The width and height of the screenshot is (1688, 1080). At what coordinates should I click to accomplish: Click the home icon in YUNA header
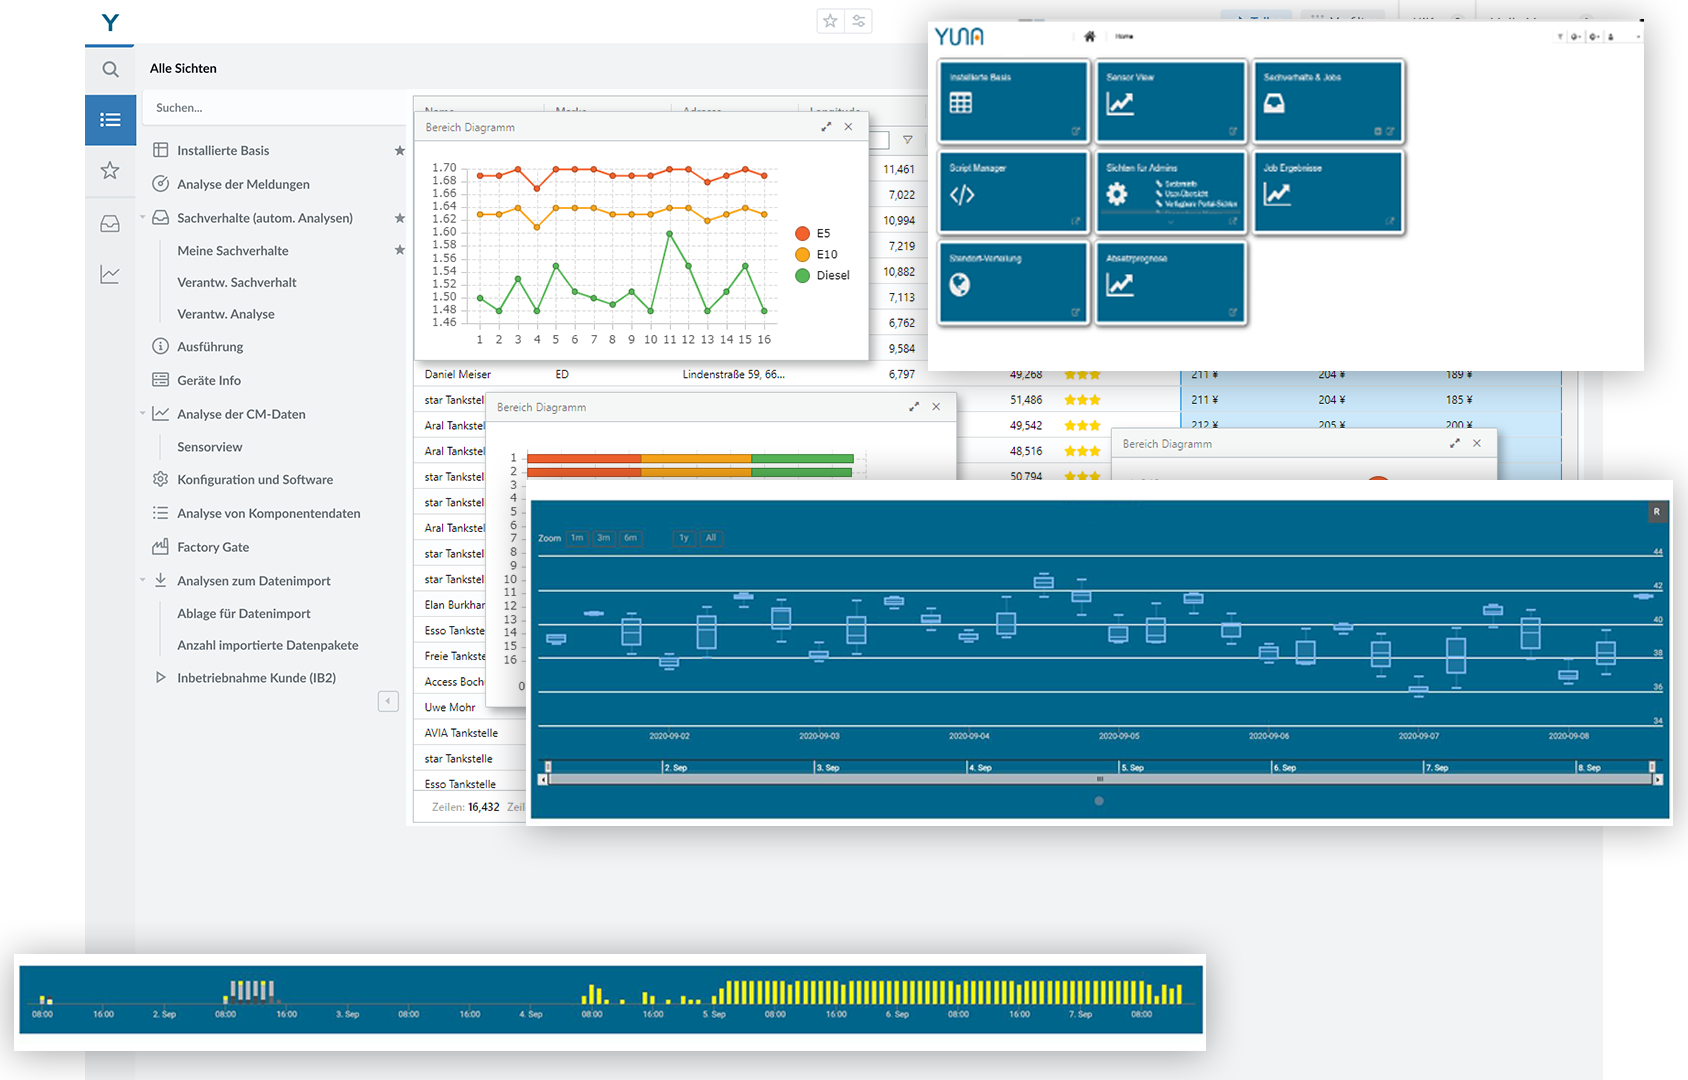pos(1089,36)
